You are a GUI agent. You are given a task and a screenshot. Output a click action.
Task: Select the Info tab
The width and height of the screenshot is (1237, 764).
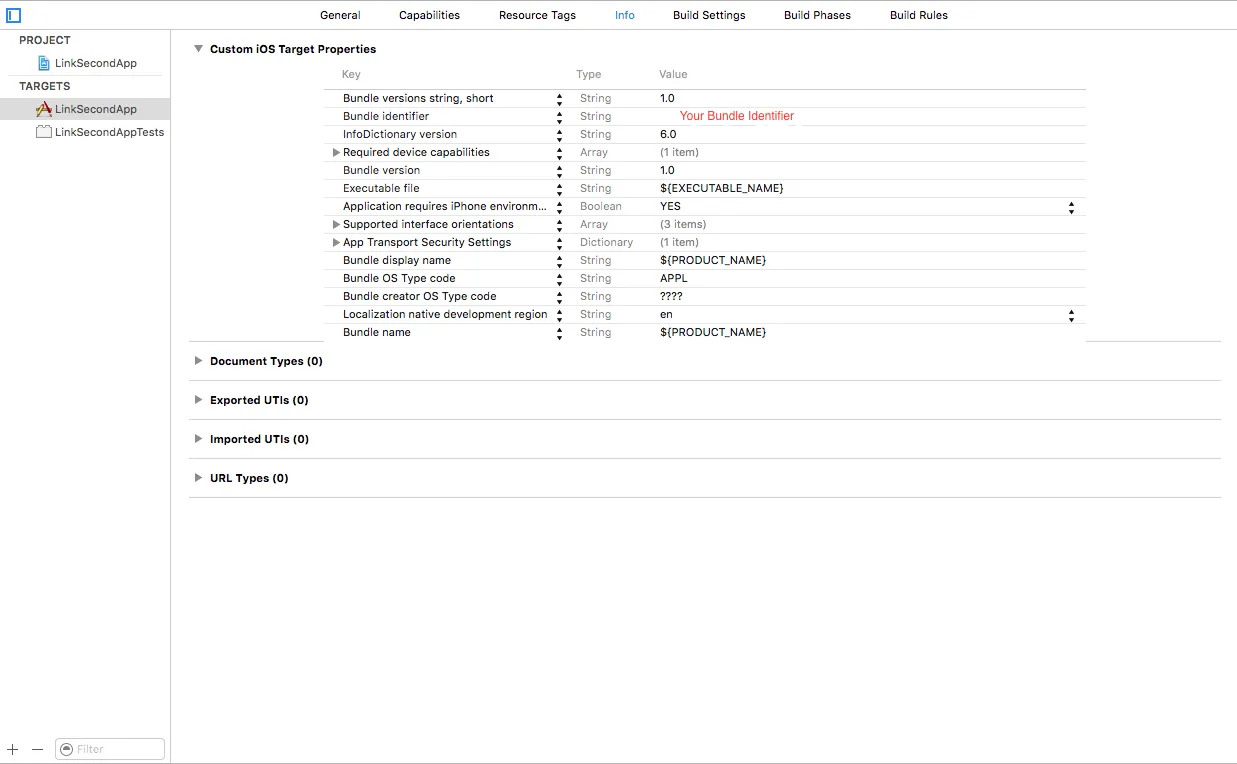(x=625, y=15)
